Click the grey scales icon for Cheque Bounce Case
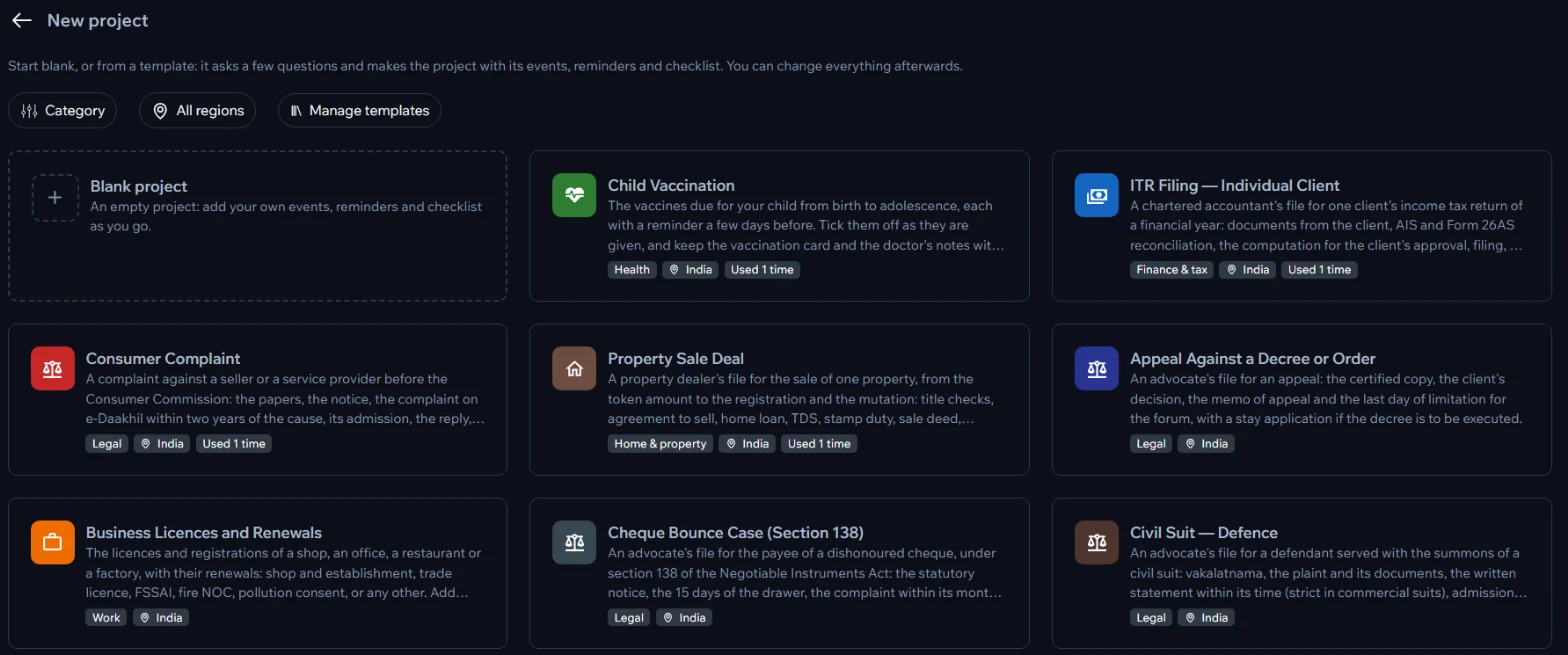Screen dimensions: 1568x655 [574, 542]
